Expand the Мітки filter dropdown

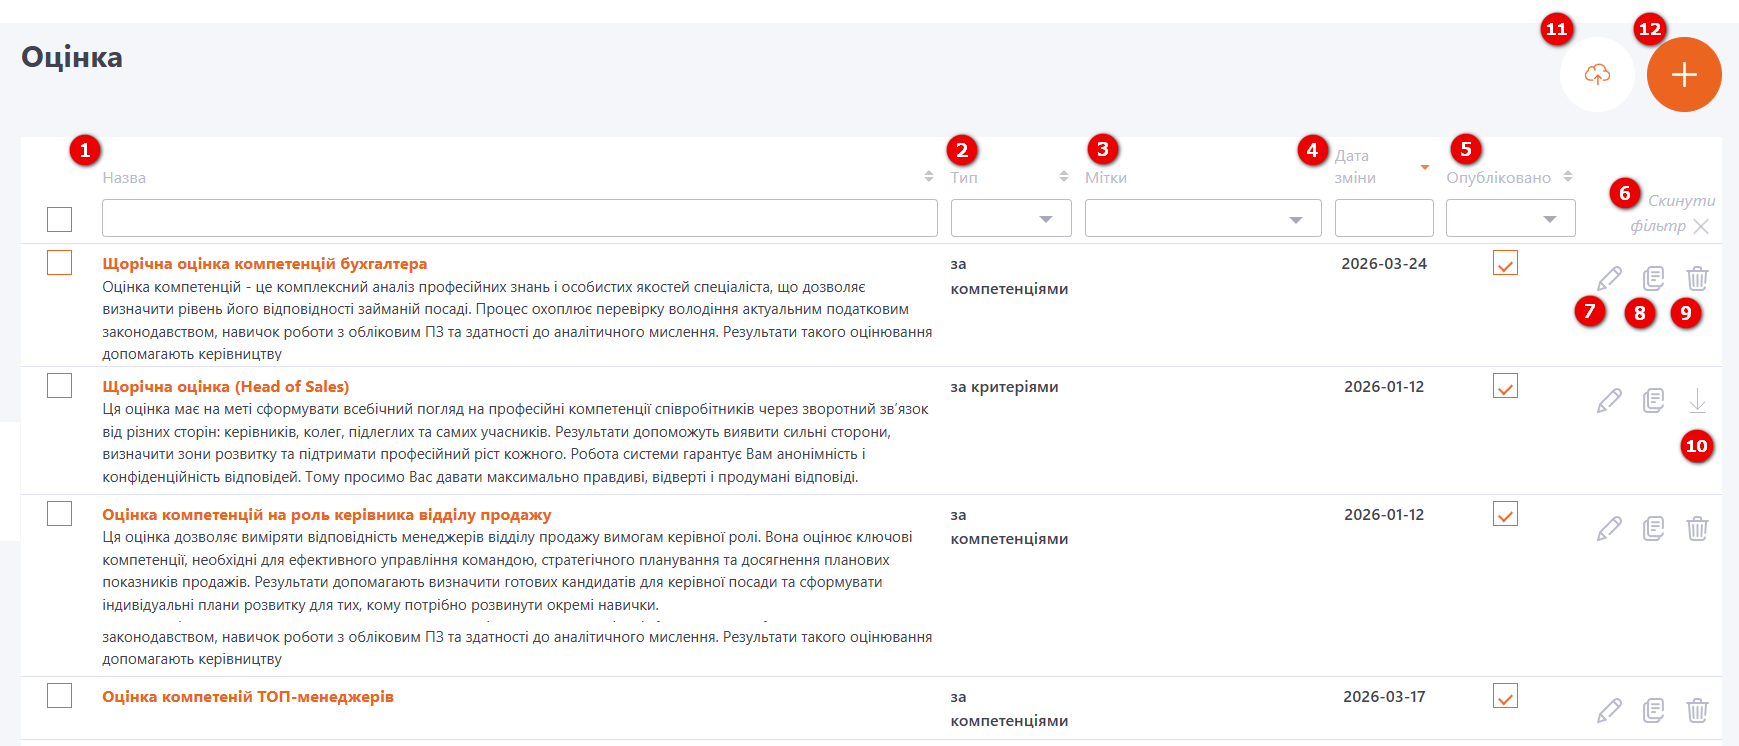tap(1203, 218)
